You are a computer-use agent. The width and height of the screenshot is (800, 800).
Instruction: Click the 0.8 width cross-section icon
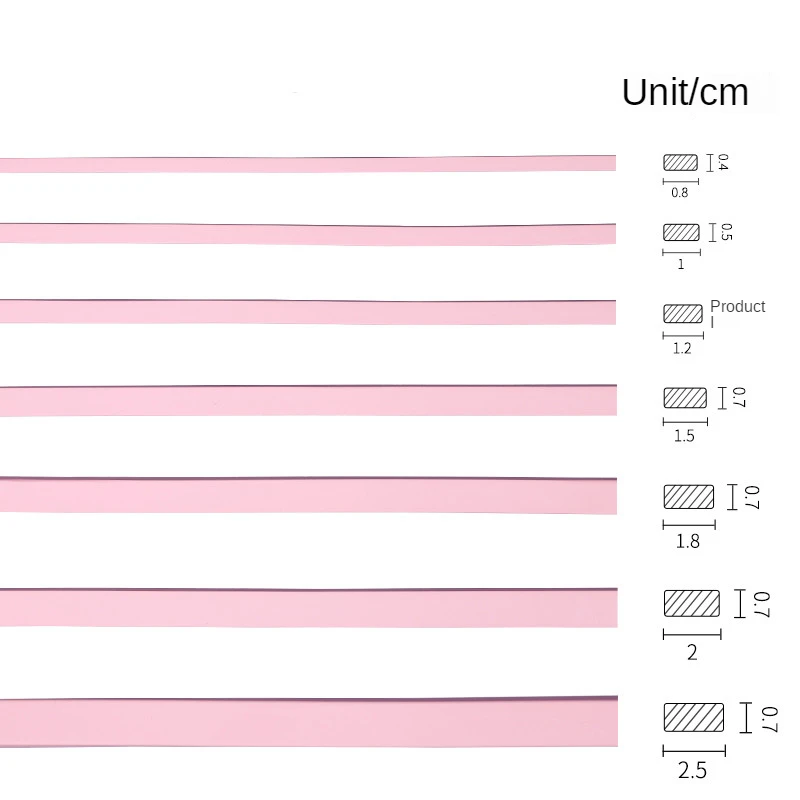[x=680, y=162]
